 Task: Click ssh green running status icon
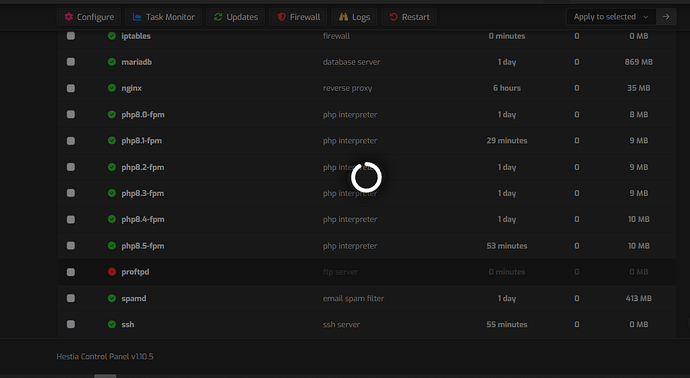coord(112,324)
